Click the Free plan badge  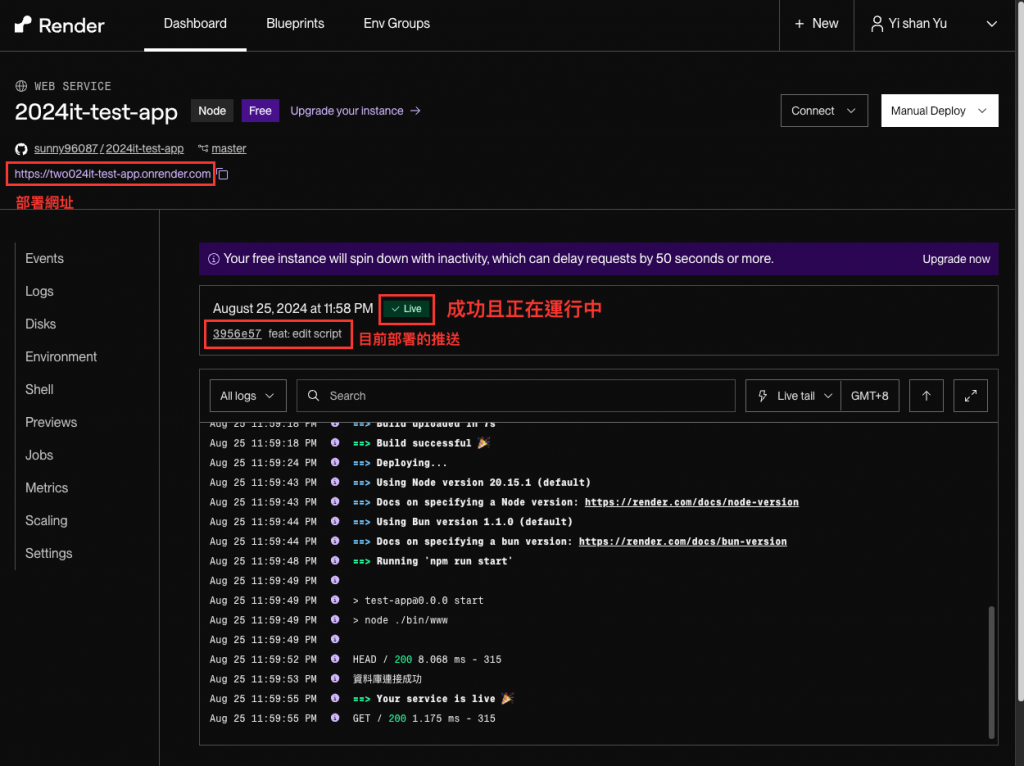click(x=260, y=110)
